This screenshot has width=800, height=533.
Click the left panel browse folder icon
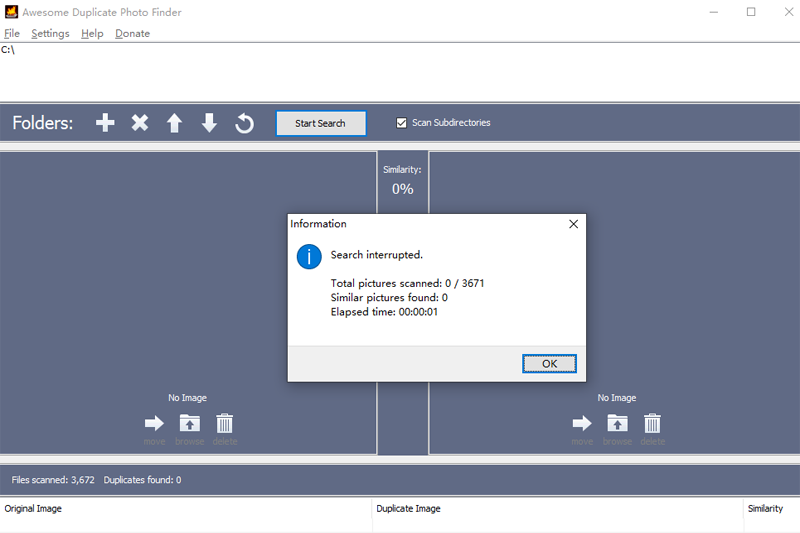(x=189, y=423)
